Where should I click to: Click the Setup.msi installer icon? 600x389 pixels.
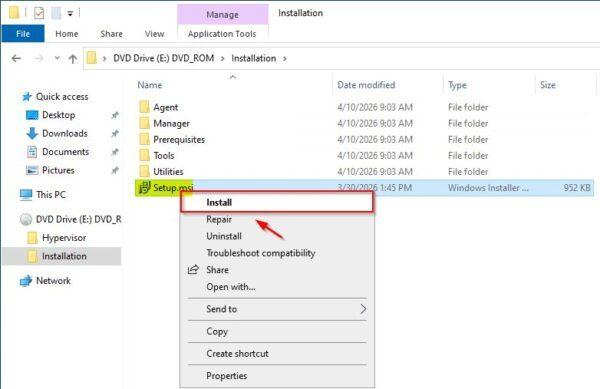[x=145, y=187]
